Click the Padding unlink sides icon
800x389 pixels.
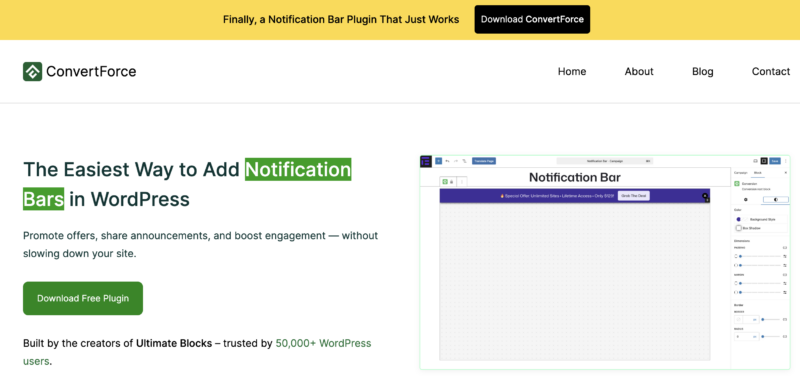(x=785, y=248)
